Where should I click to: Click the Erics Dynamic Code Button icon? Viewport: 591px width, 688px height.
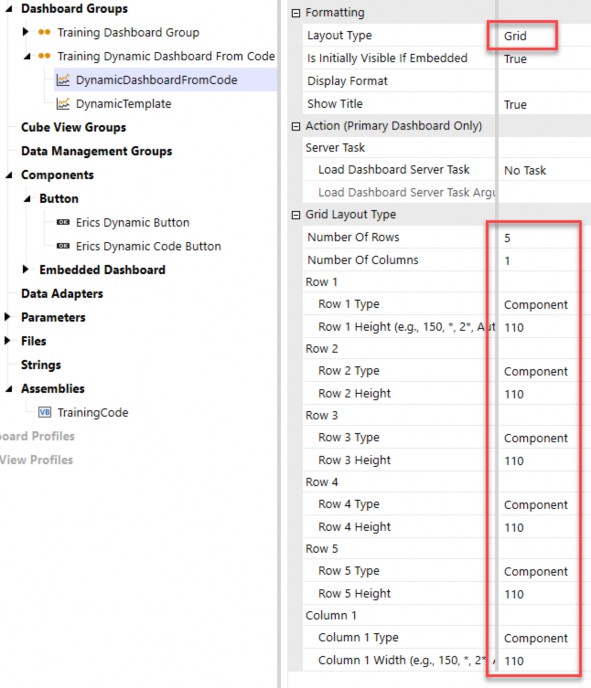click(63, 246)
